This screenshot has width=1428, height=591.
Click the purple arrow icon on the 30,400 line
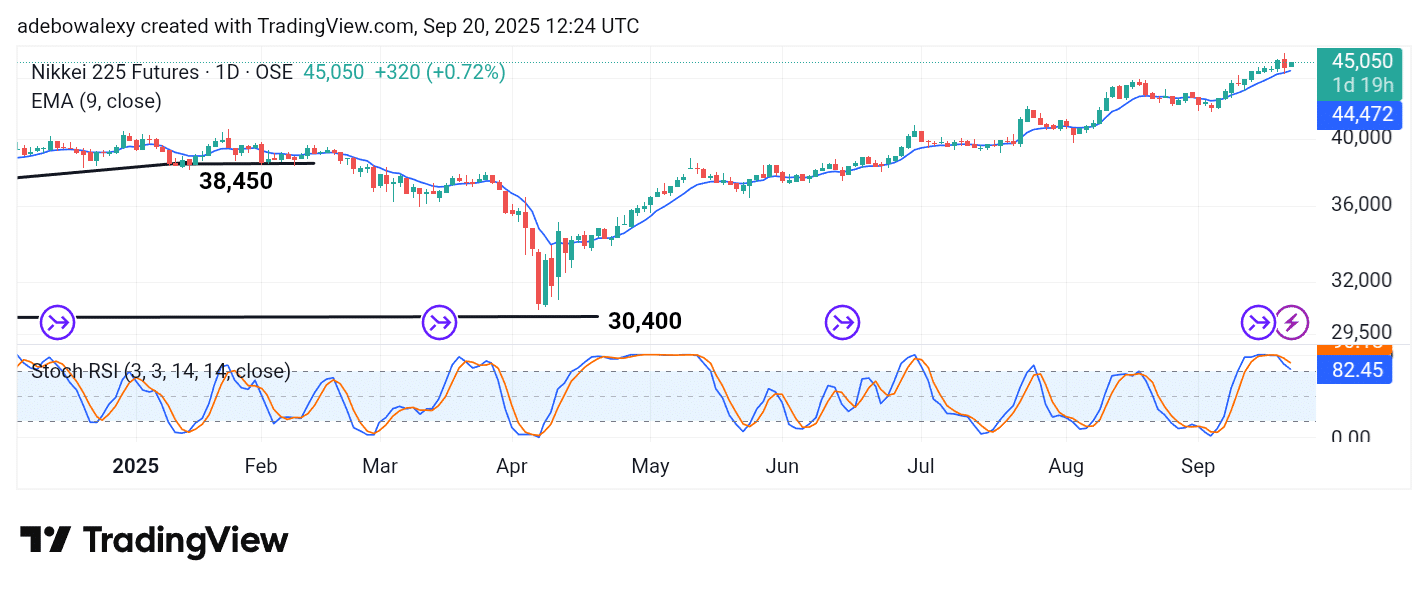(x=438, y=322)
